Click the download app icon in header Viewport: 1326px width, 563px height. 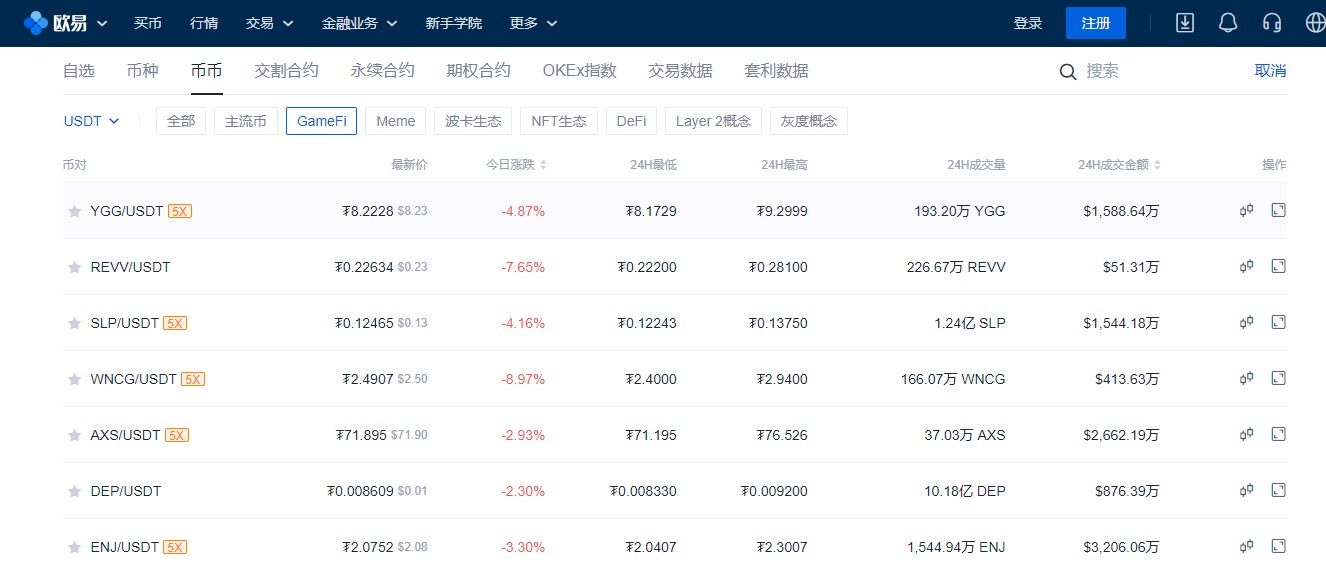pyautogui.click(x=1185, y=23)
